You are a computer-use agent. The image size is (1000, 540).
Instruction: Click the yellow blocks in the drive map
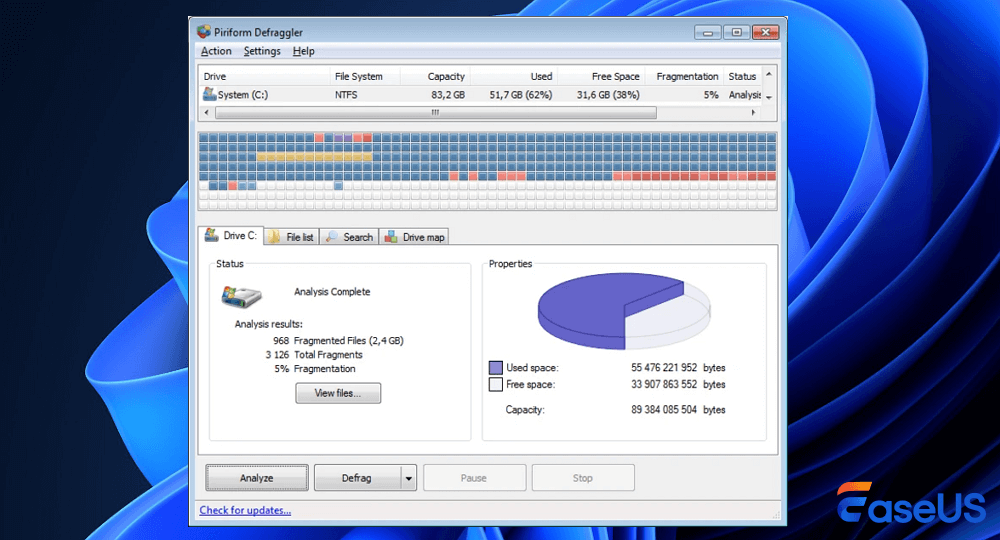coord(314,157)
